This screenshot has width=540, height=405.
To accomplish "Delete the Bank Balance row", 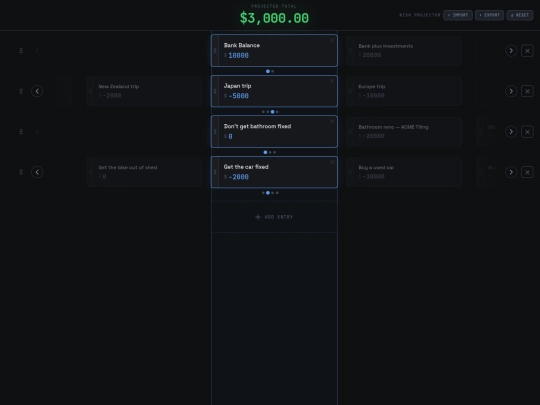I will click(527, 51).
